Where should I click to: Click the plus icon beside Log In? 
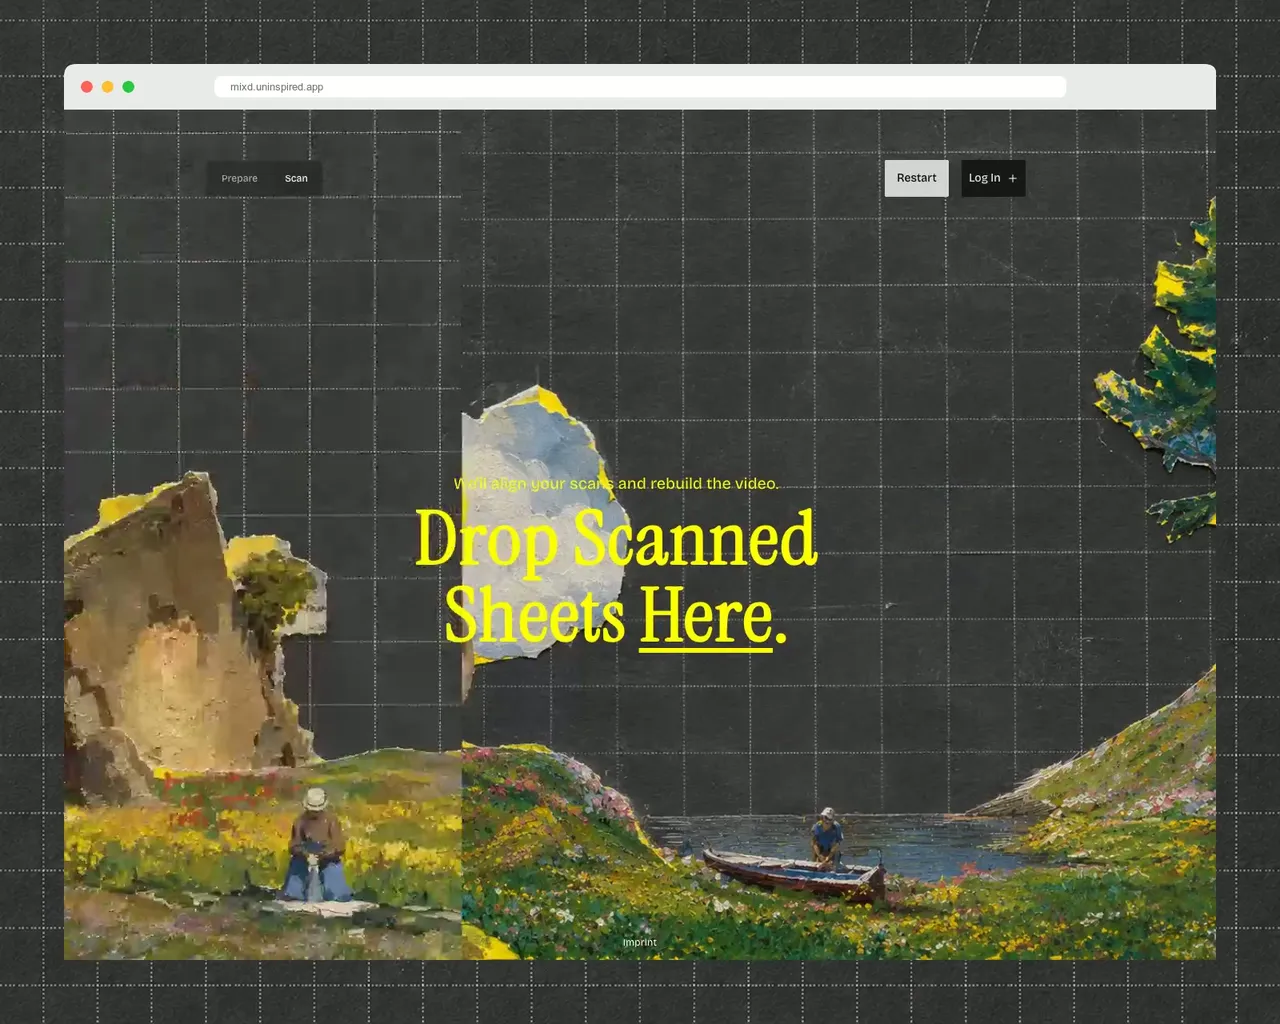pos(1012,179)
